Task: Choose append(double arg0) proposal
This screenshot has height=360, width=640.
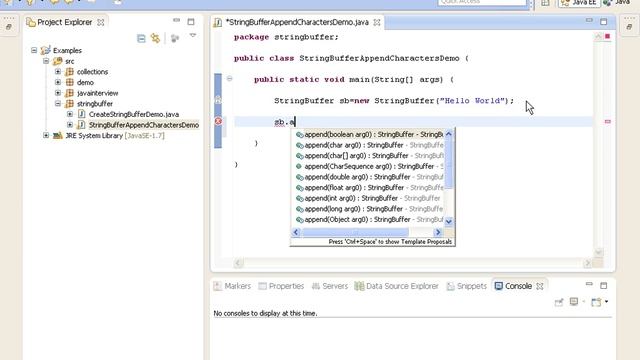Action: [369, 177]
